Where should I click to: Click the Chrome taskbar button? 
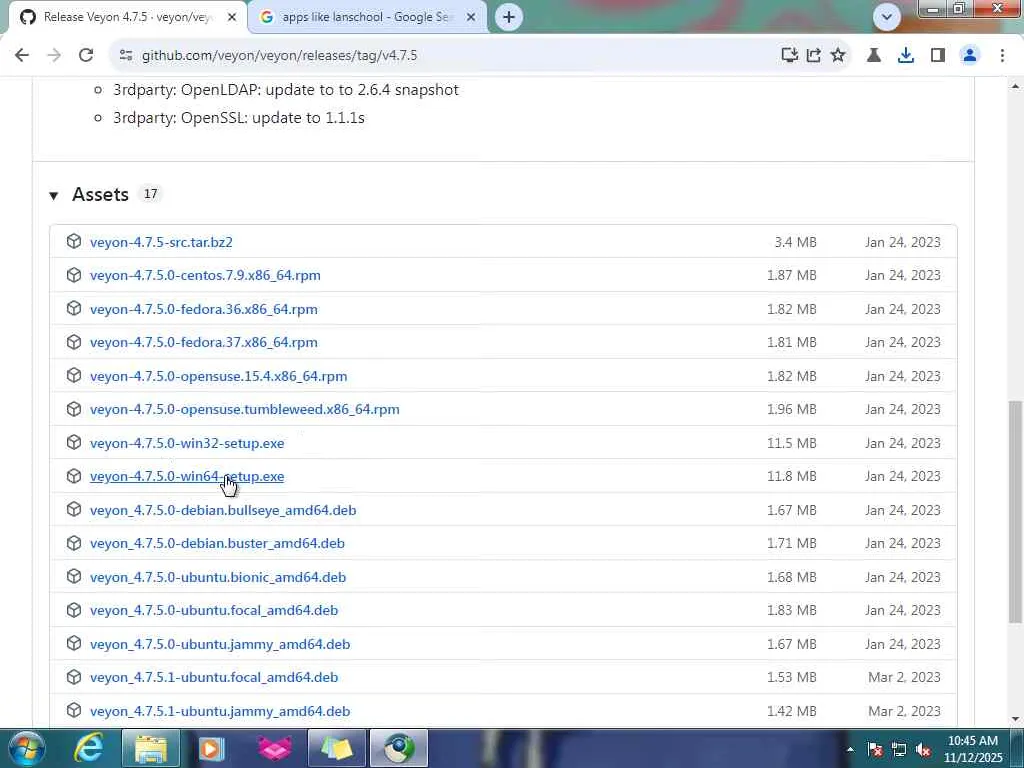[x=399, y=748]
